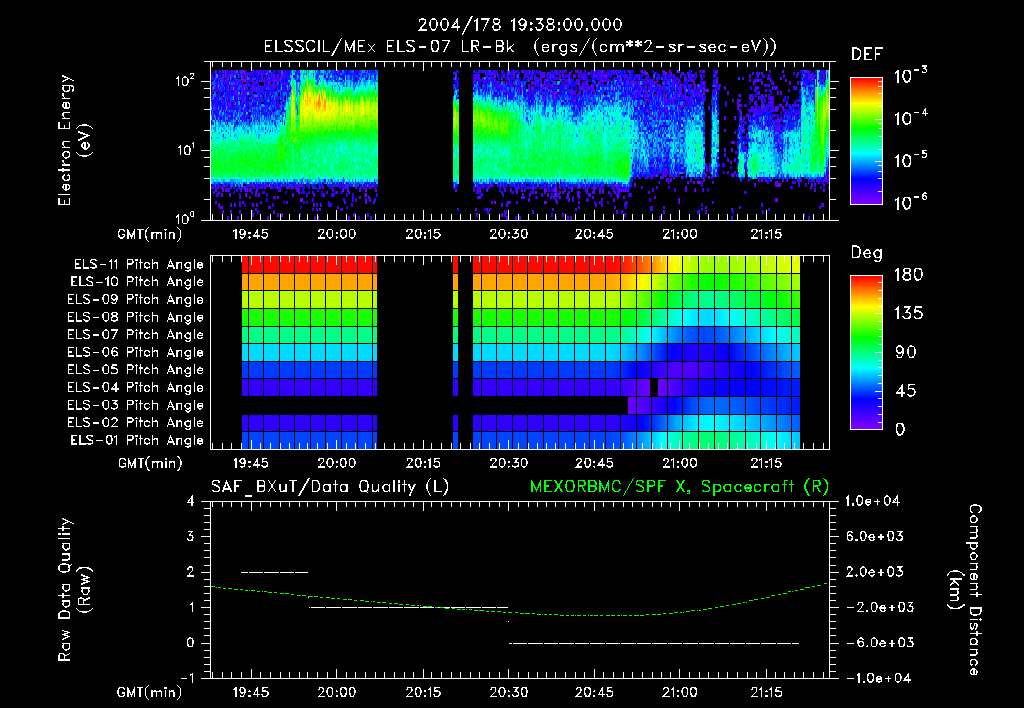Select the ELS-05 Pitch Angle row label
The height and width of the screenshot is (708, 1024).
point(136,370)
